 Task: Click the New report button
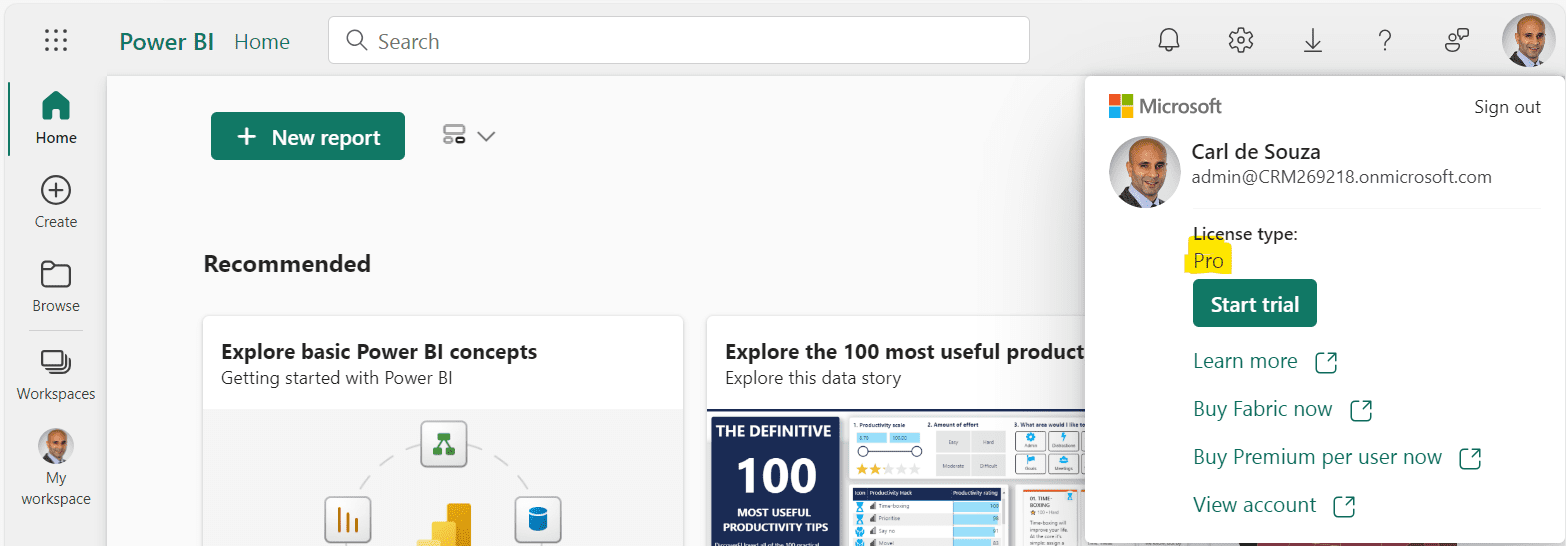coord(308,136)
